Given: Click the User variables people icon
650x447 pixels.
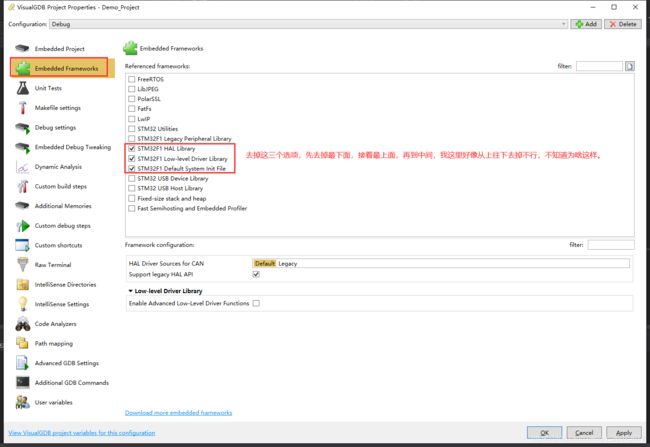Looking at the screenshot, I should pos(22,402).
